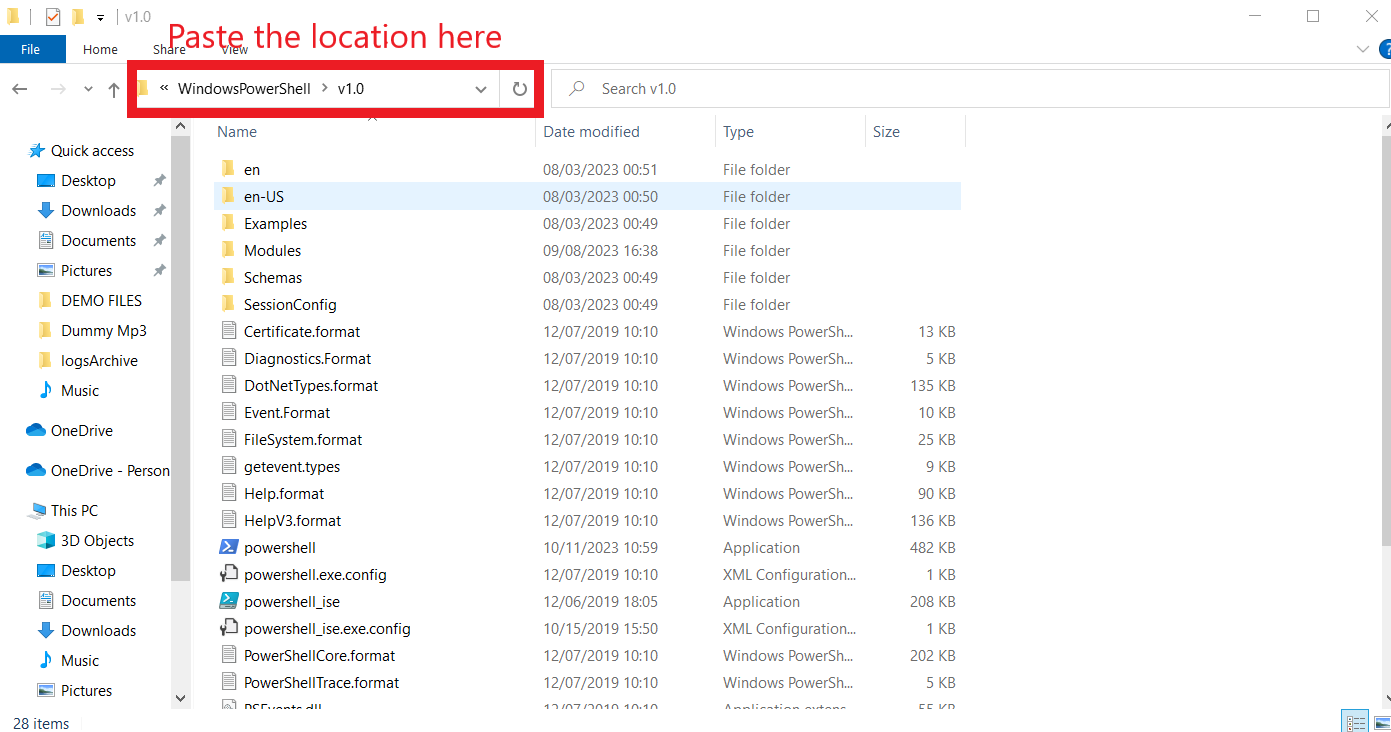Click the Search v1.0 box
1391x732 pixels.
(970, 89)
